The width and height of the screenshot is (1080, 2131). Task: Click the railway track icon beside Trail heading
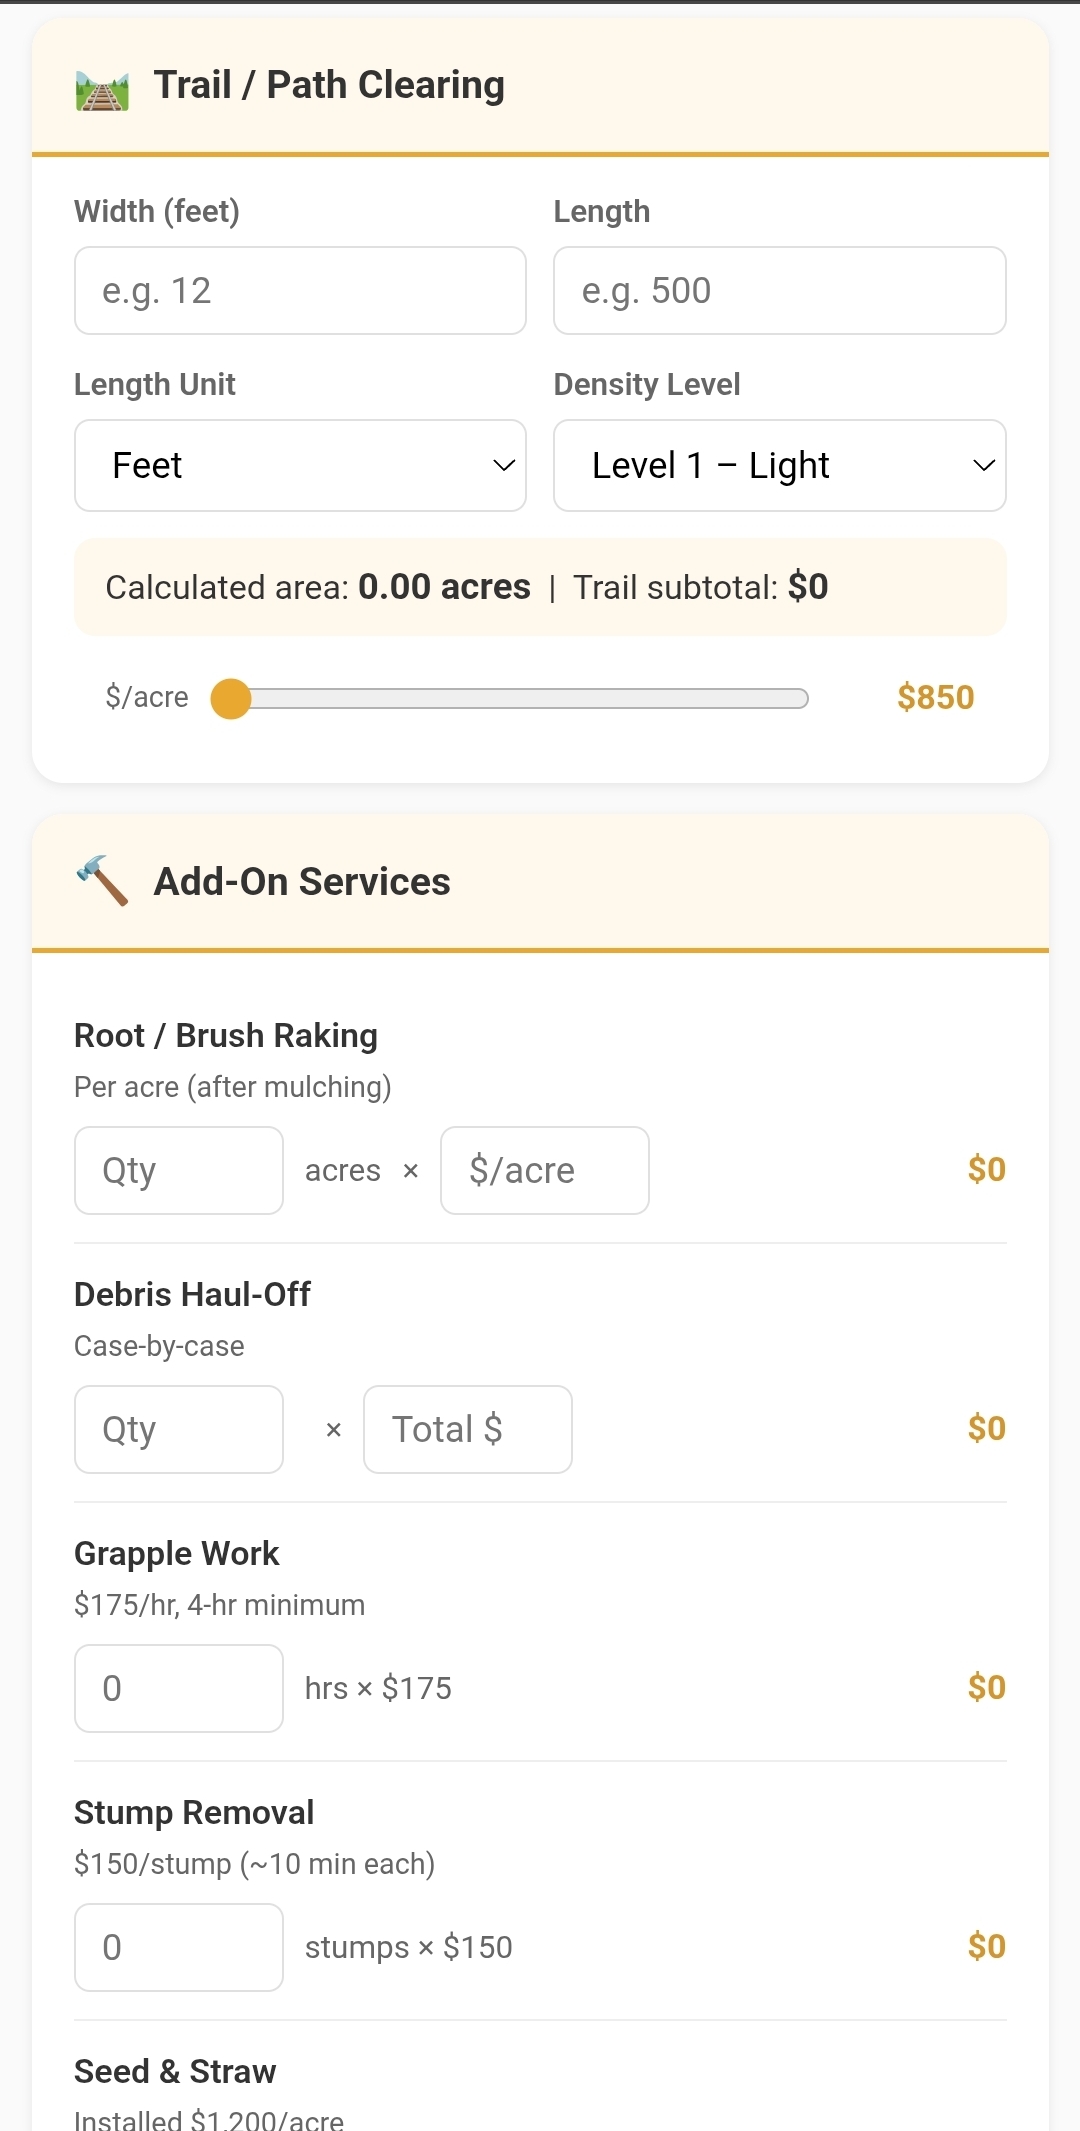click(102, 90)
